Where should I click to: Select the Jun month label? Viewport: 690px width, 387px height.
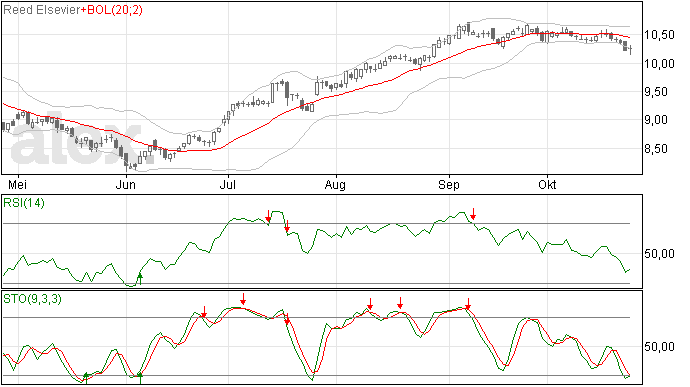(x=126, y=184)
